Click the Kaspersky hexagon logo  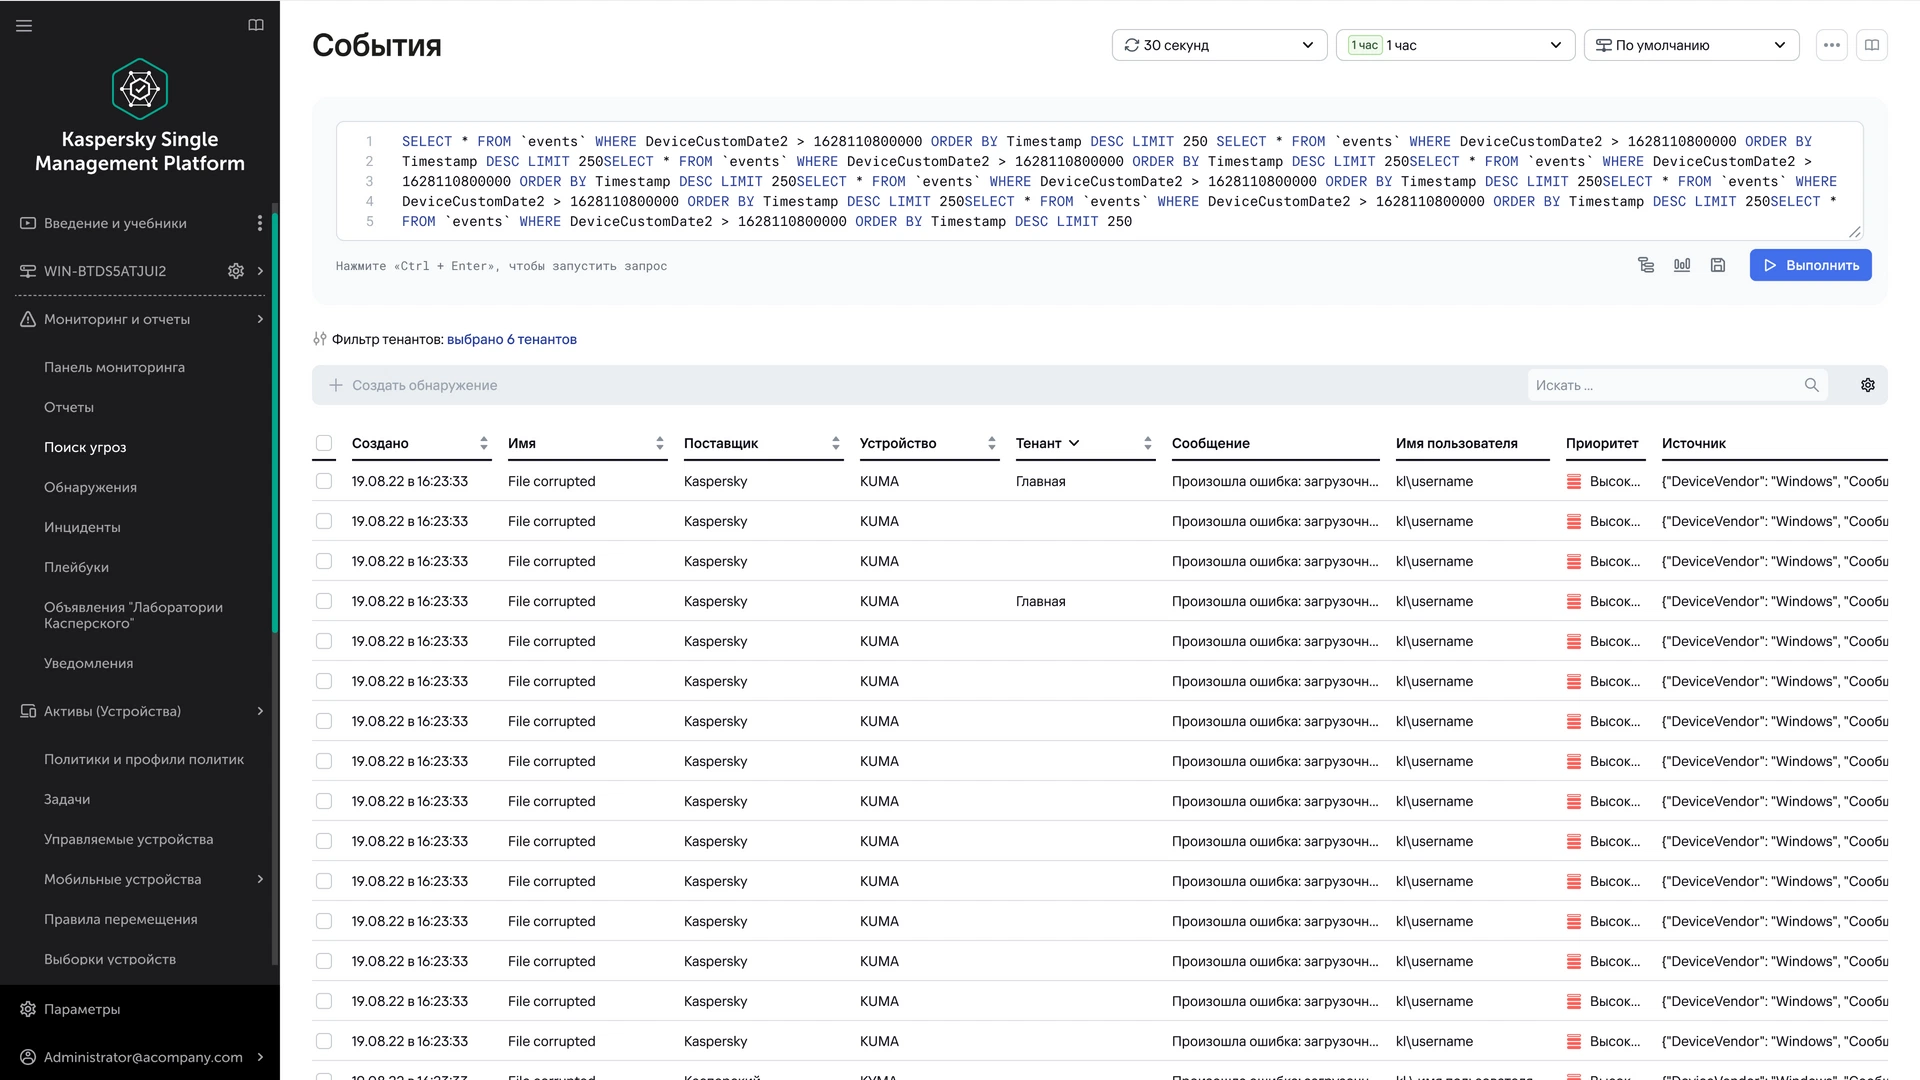(140, 89)
